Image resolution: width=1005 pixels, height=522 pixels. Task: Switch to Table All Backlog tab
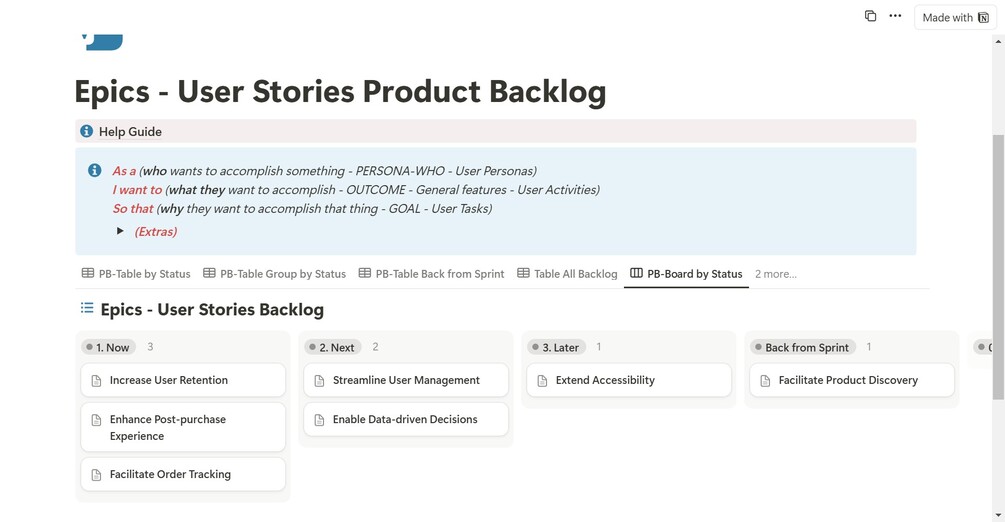point(567,274)
